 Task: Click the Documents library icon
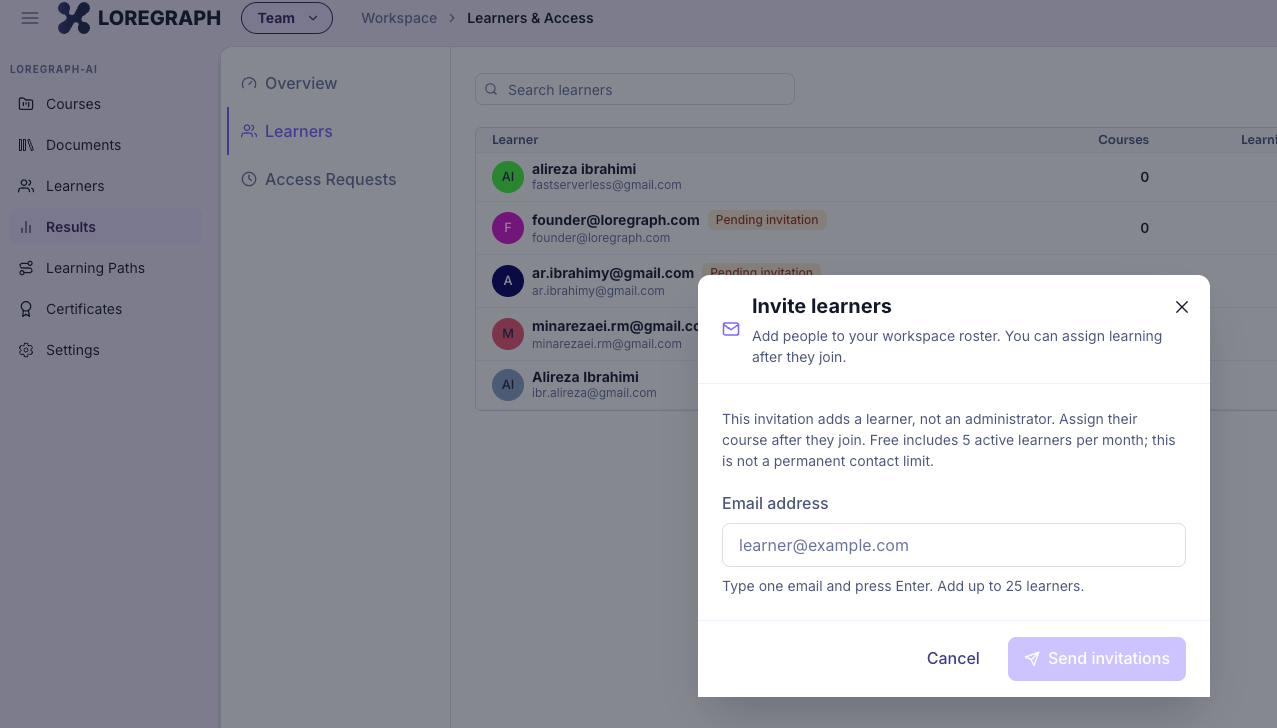(x=26, y=145)
